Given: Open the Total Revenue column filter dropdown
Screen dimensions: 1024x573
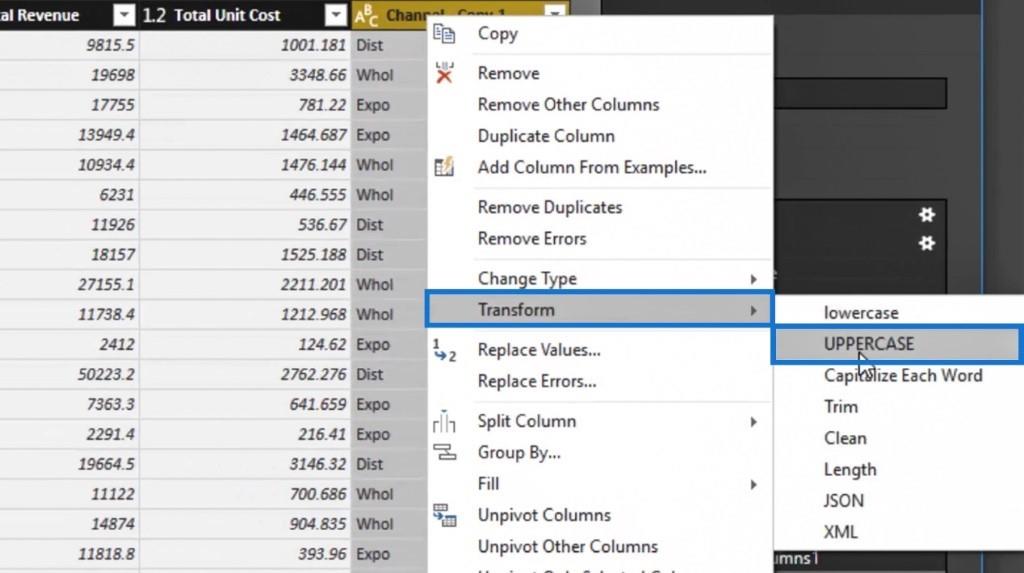Looking at the screenshot, I should [x=123, y=15].
